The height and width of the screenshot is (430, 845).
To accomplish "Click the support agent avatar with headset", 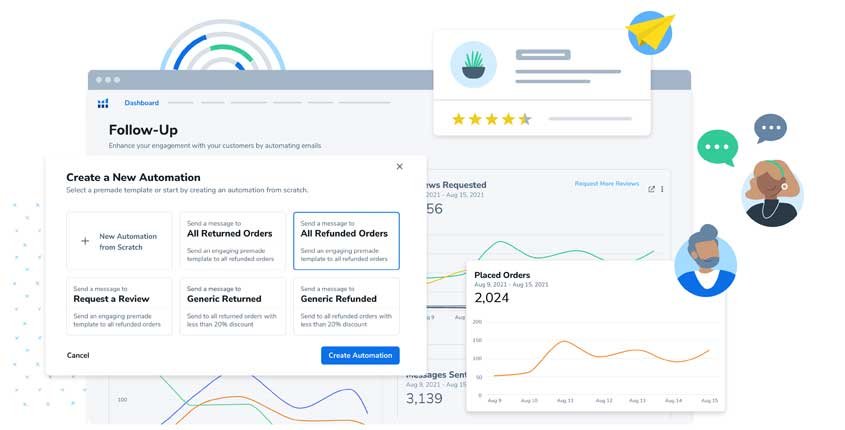I will point(772,192).
